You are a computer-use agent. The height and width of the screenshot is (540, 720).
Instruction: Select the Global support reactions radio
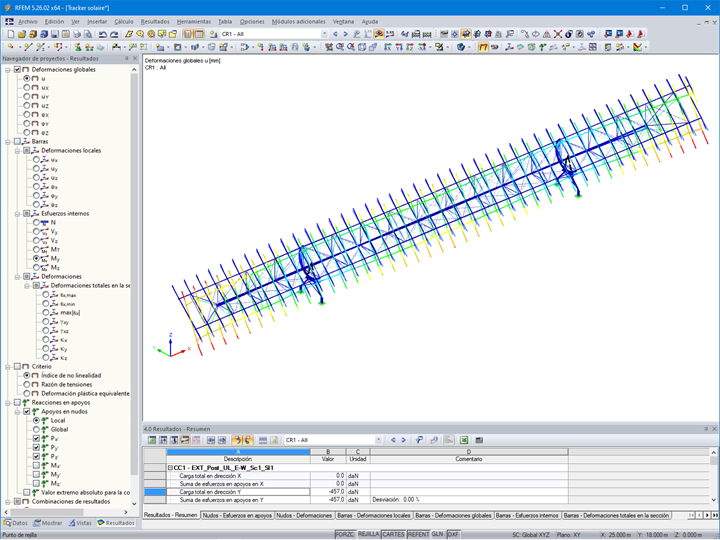36,429
